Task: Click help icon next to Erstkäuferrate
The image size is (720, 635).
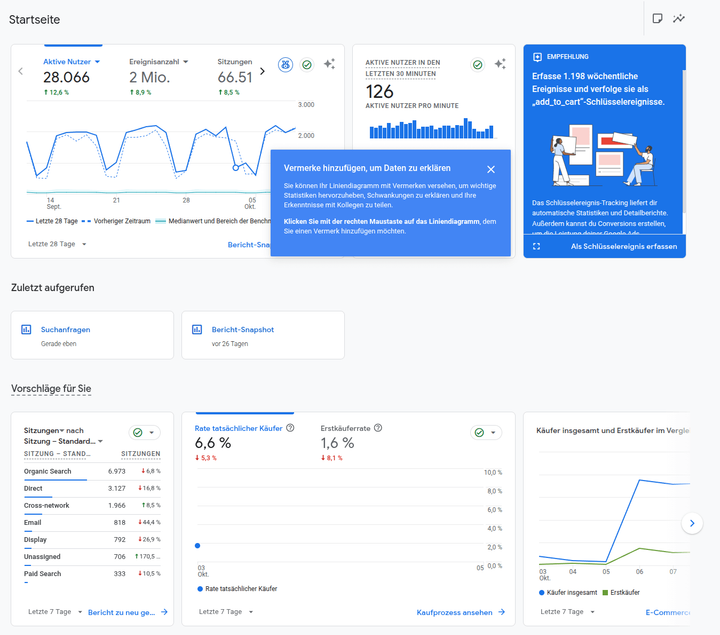Action: pos(378,428)
